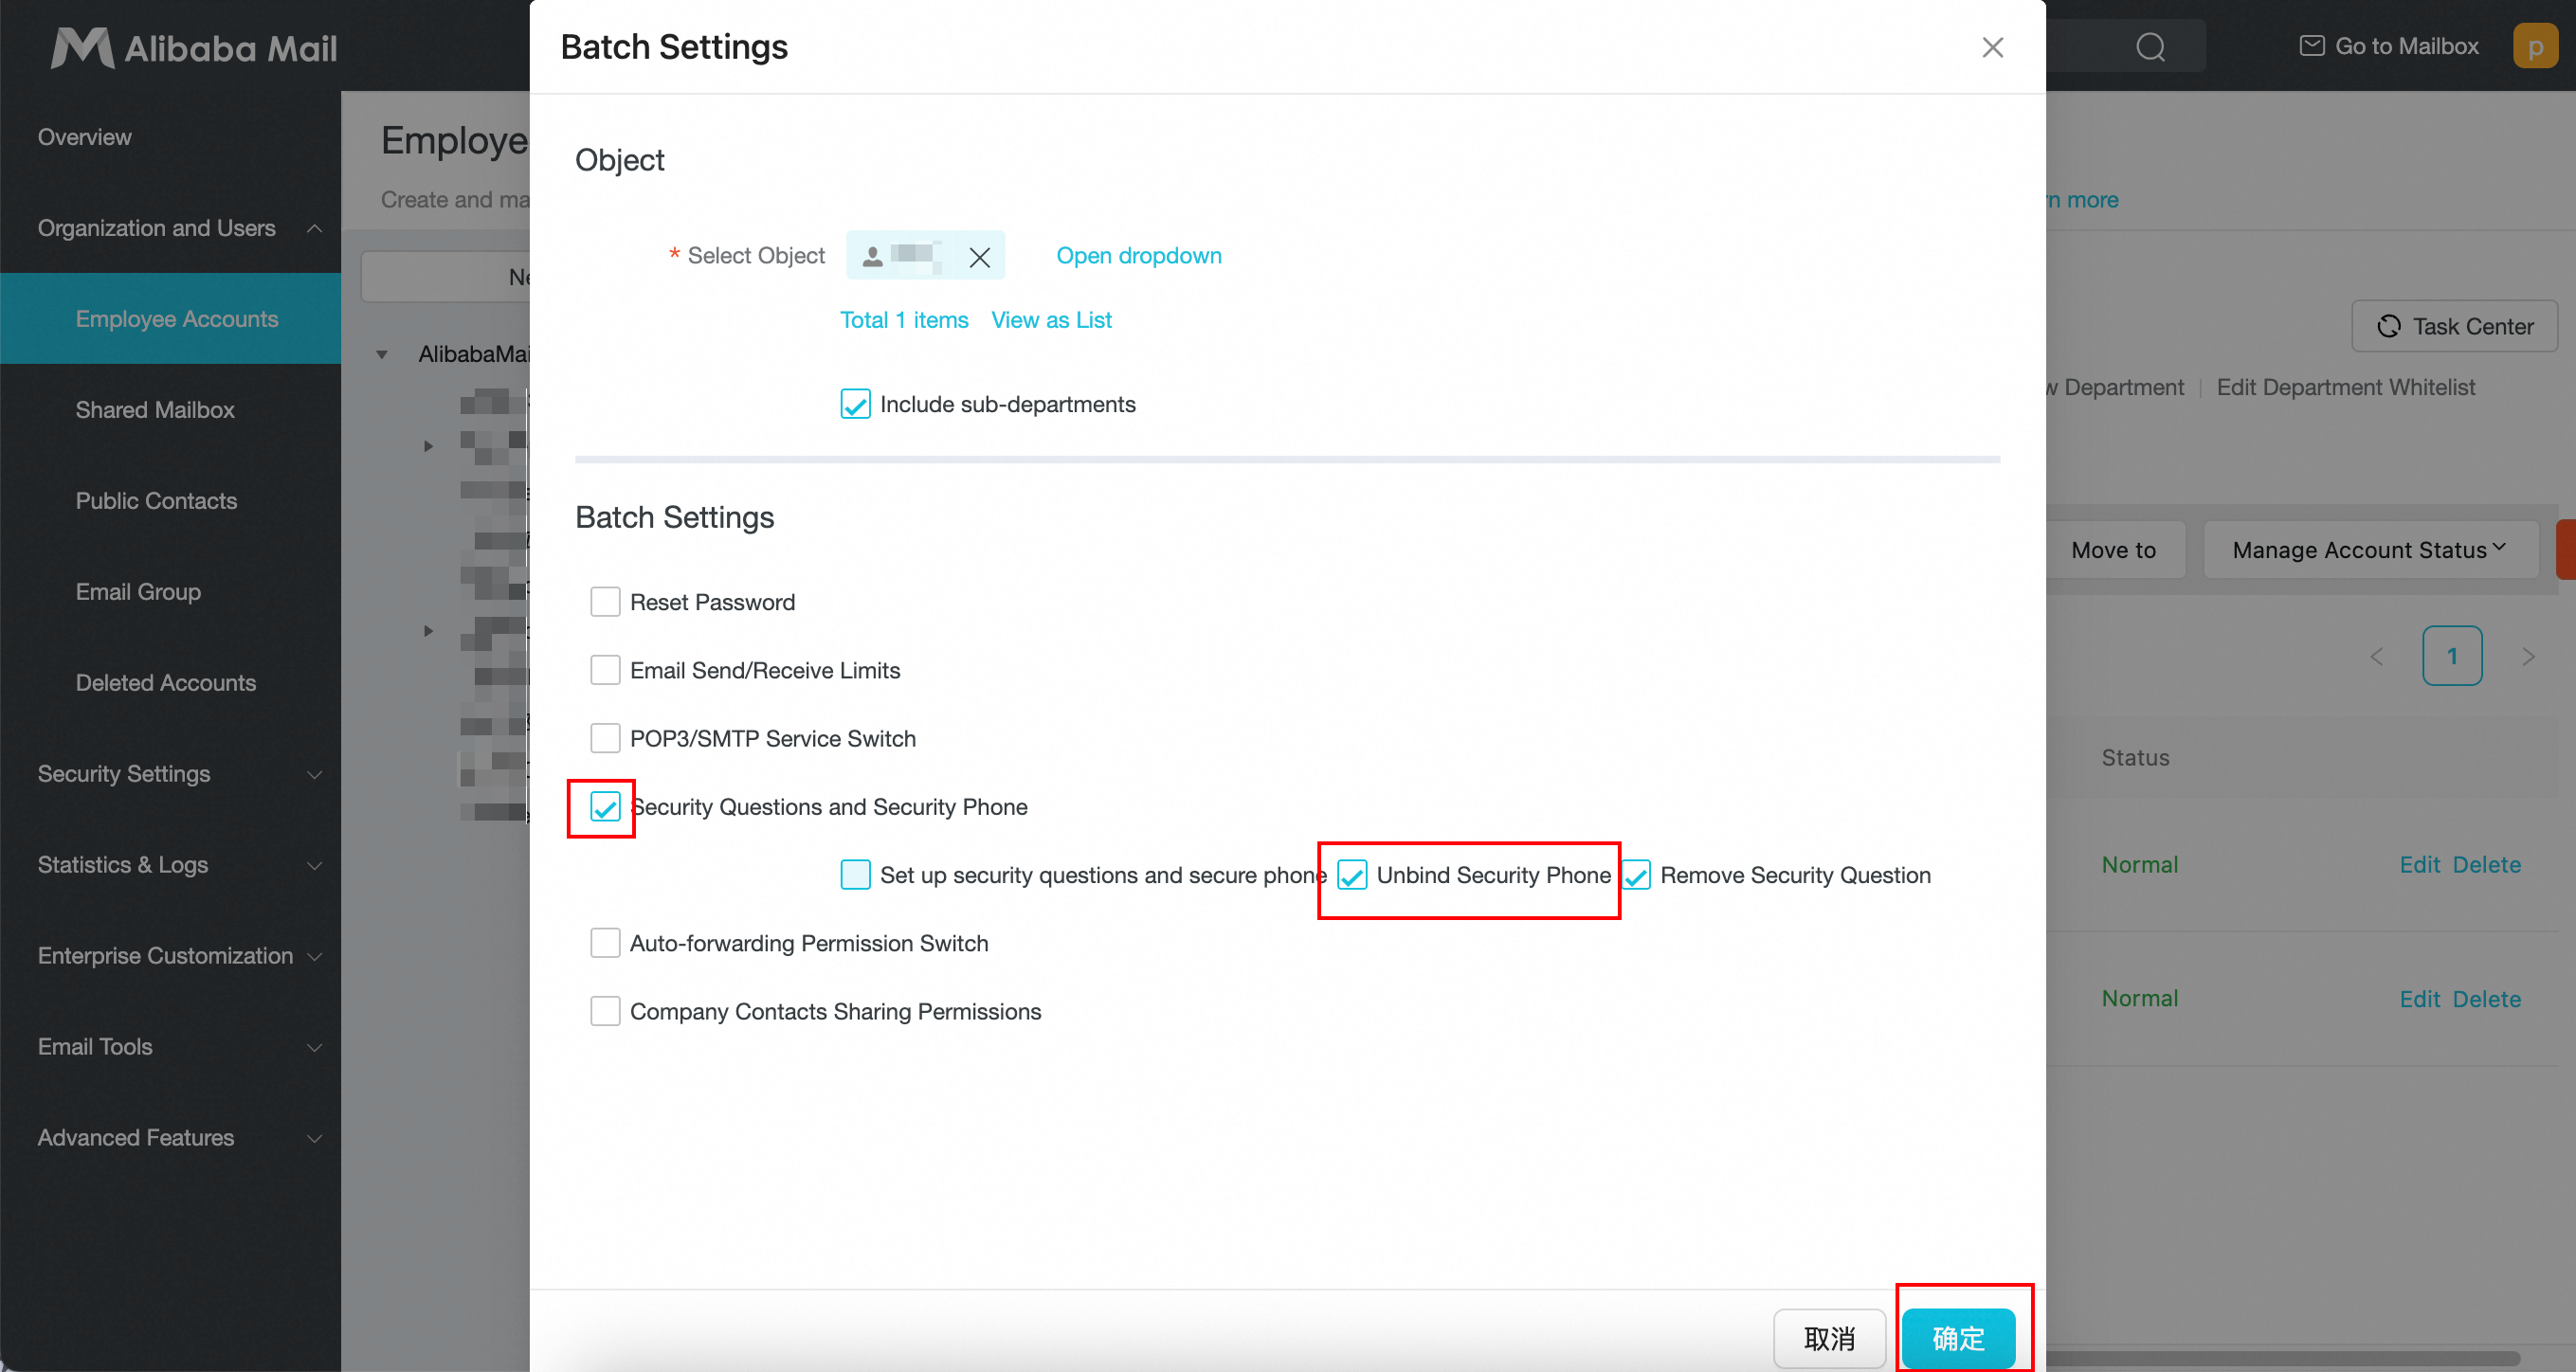Viewport: 2576px width, 1372px height.
Task: Remove the selected object tag
Action: (979, 257)
